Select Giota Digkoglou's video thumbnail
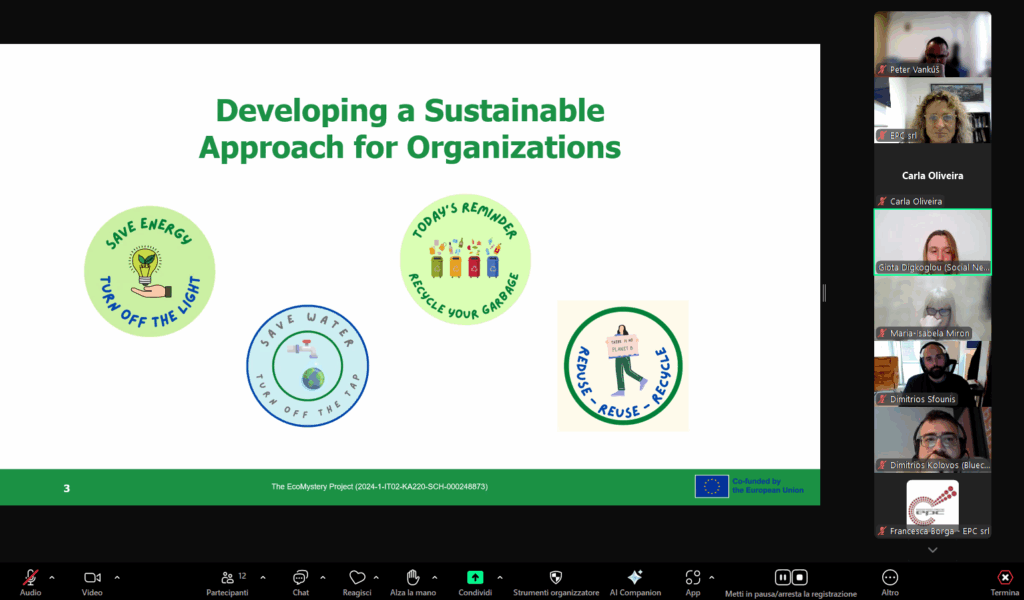This screenshot has width=1024, height=600. (932, 240)
